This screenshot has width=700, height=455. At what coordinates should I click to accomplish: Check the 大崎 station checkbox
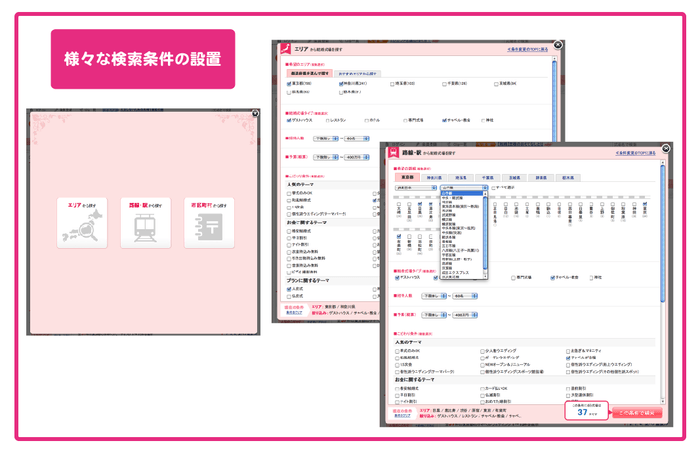coord(399,204)
